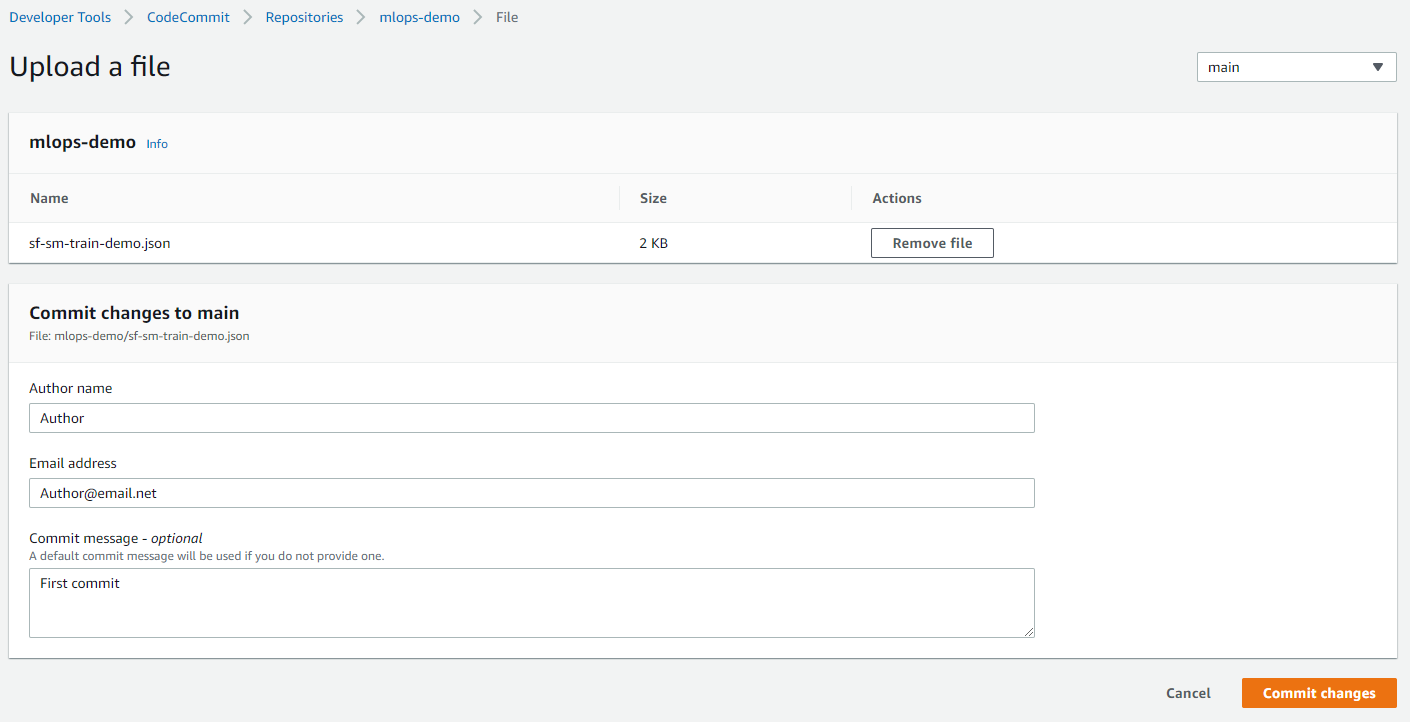The width and height of the screenshot is (1410, 722).
Task: Click the Commit changes to main heading
Action: 134,313
